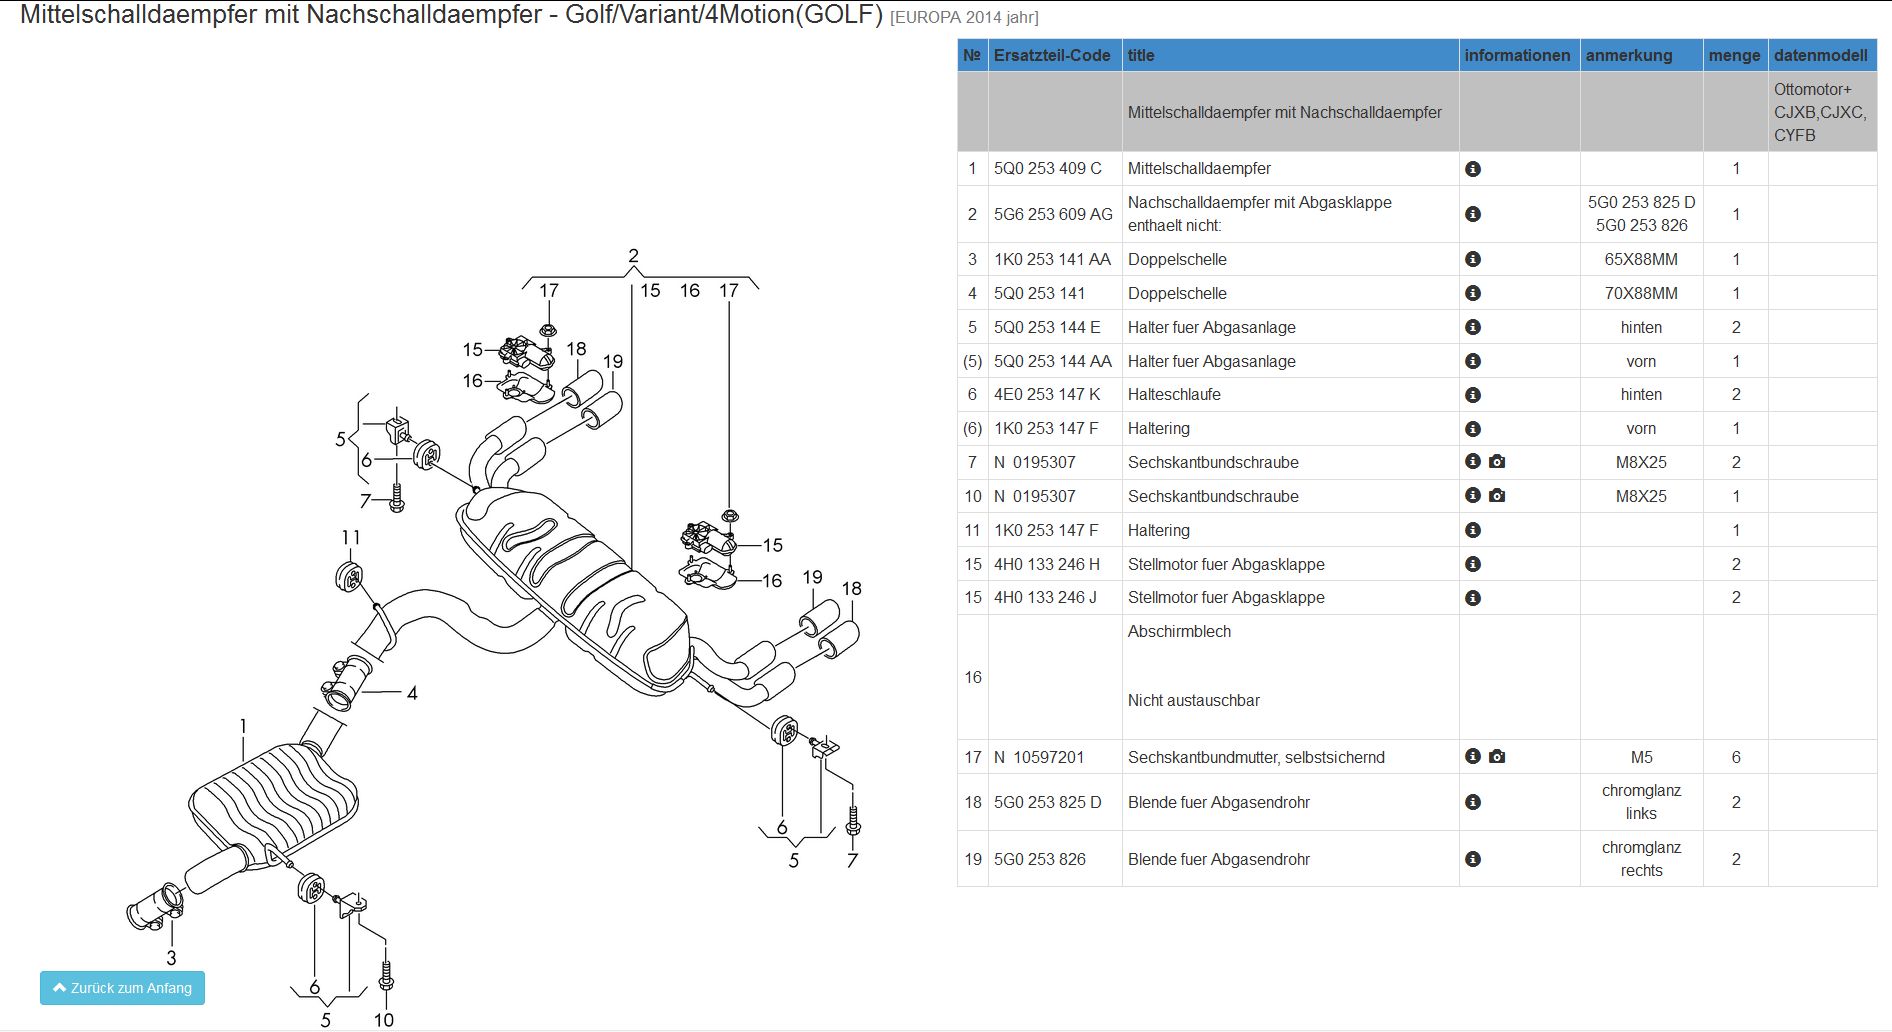Click the Mittelschalldaempfer part 1 in diagram
The image size is (1892, 1032).
coord(272,799)
